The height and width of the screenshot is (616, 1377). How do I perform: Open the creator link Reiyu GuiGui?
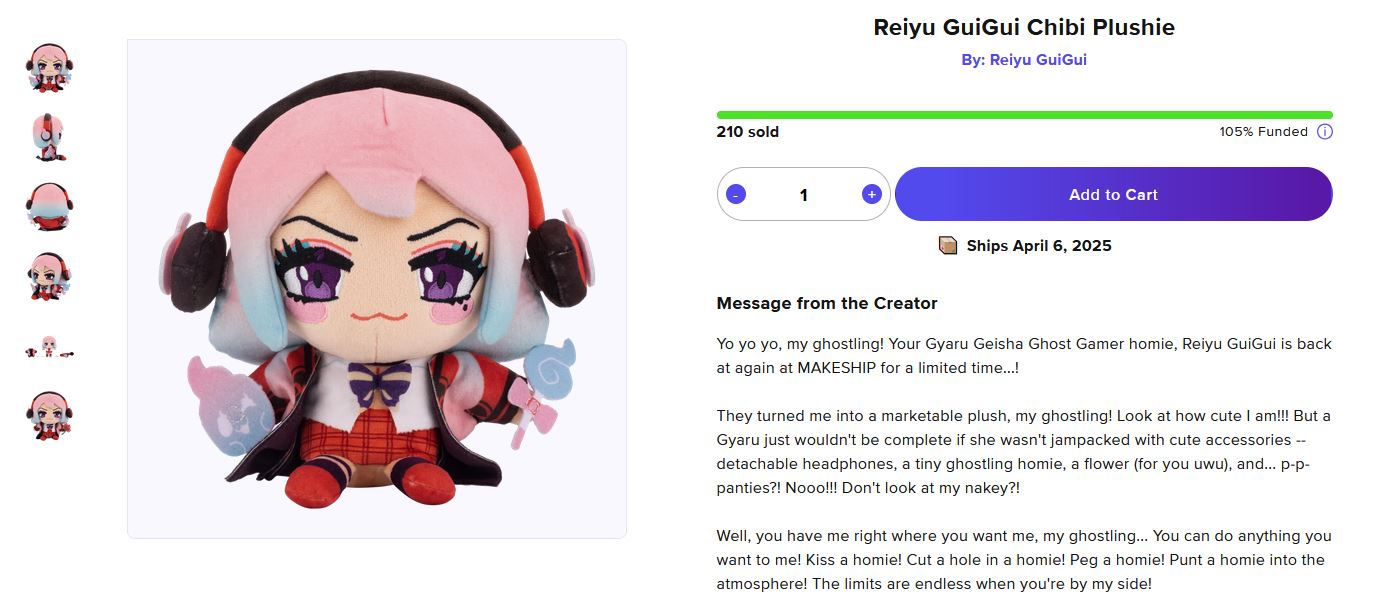(1024, 60)
